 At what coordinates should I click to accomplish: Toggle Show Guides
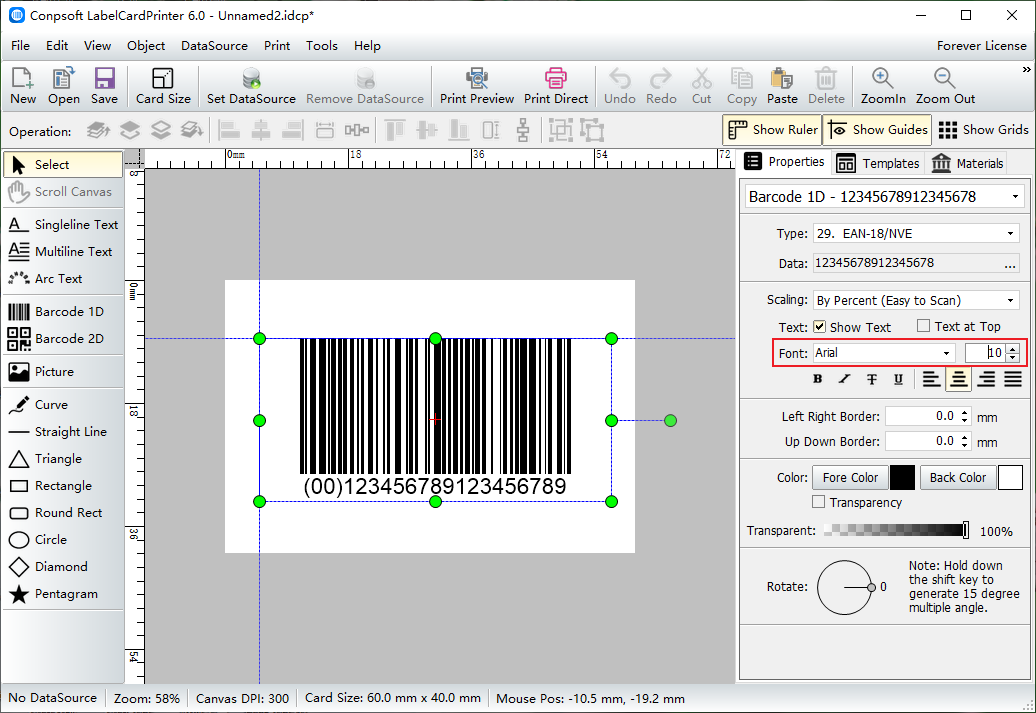tap(877, 130)
